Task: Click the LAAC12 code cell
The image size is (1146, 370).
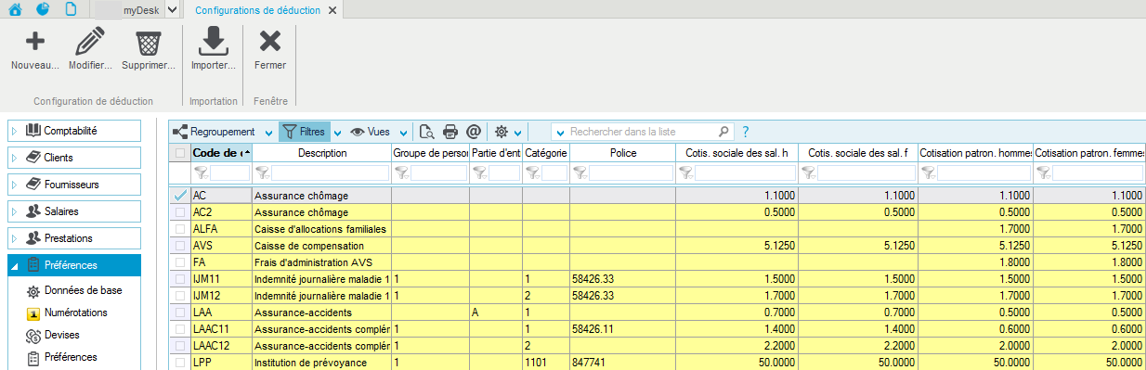Action: point(221,347)
